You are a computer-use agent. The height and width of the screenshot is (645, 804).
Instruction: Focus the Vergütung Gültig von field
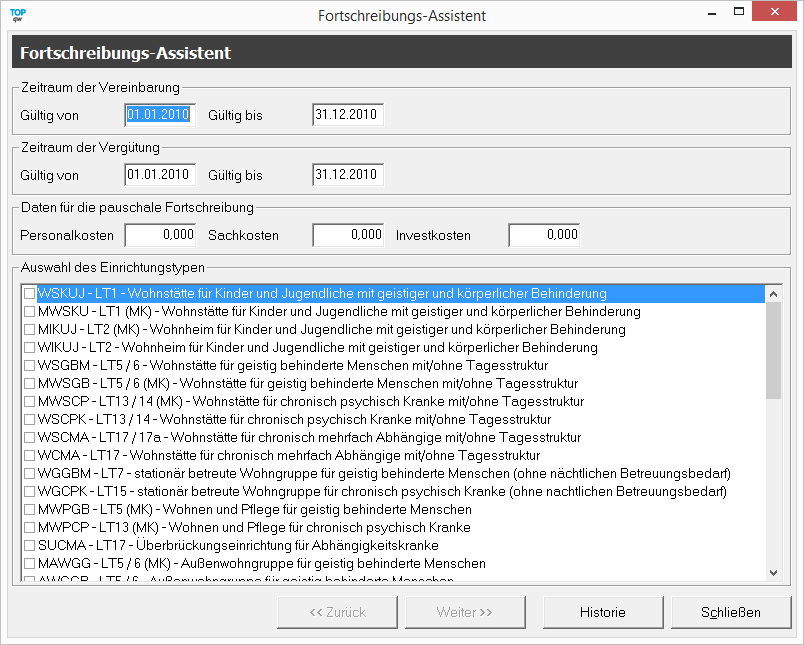coord(160,175)
